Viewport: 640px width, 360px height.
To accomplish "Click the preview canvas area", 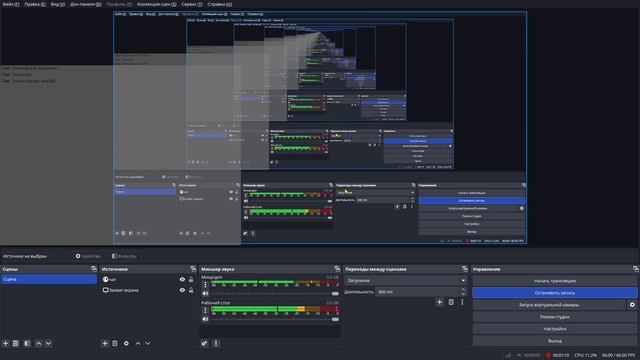I will [320, 128].
